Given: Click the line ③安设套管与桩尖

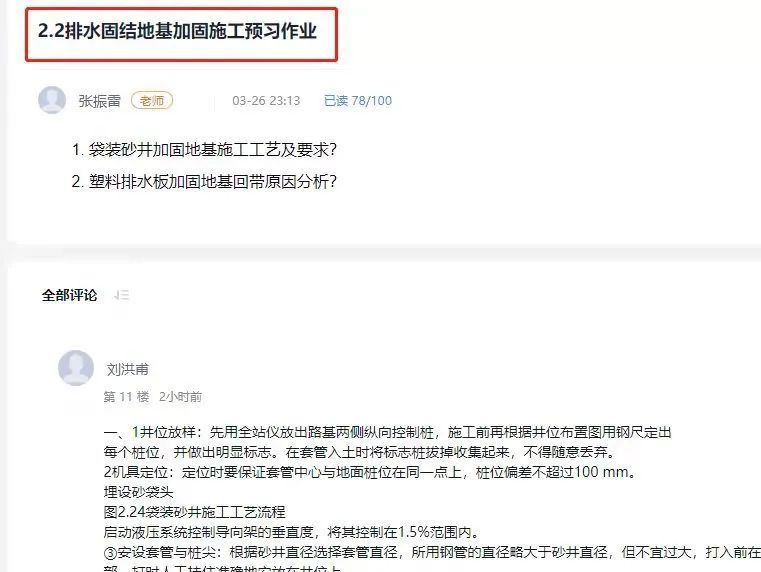Looking at the screenshot, I should (x=432, y=552).
